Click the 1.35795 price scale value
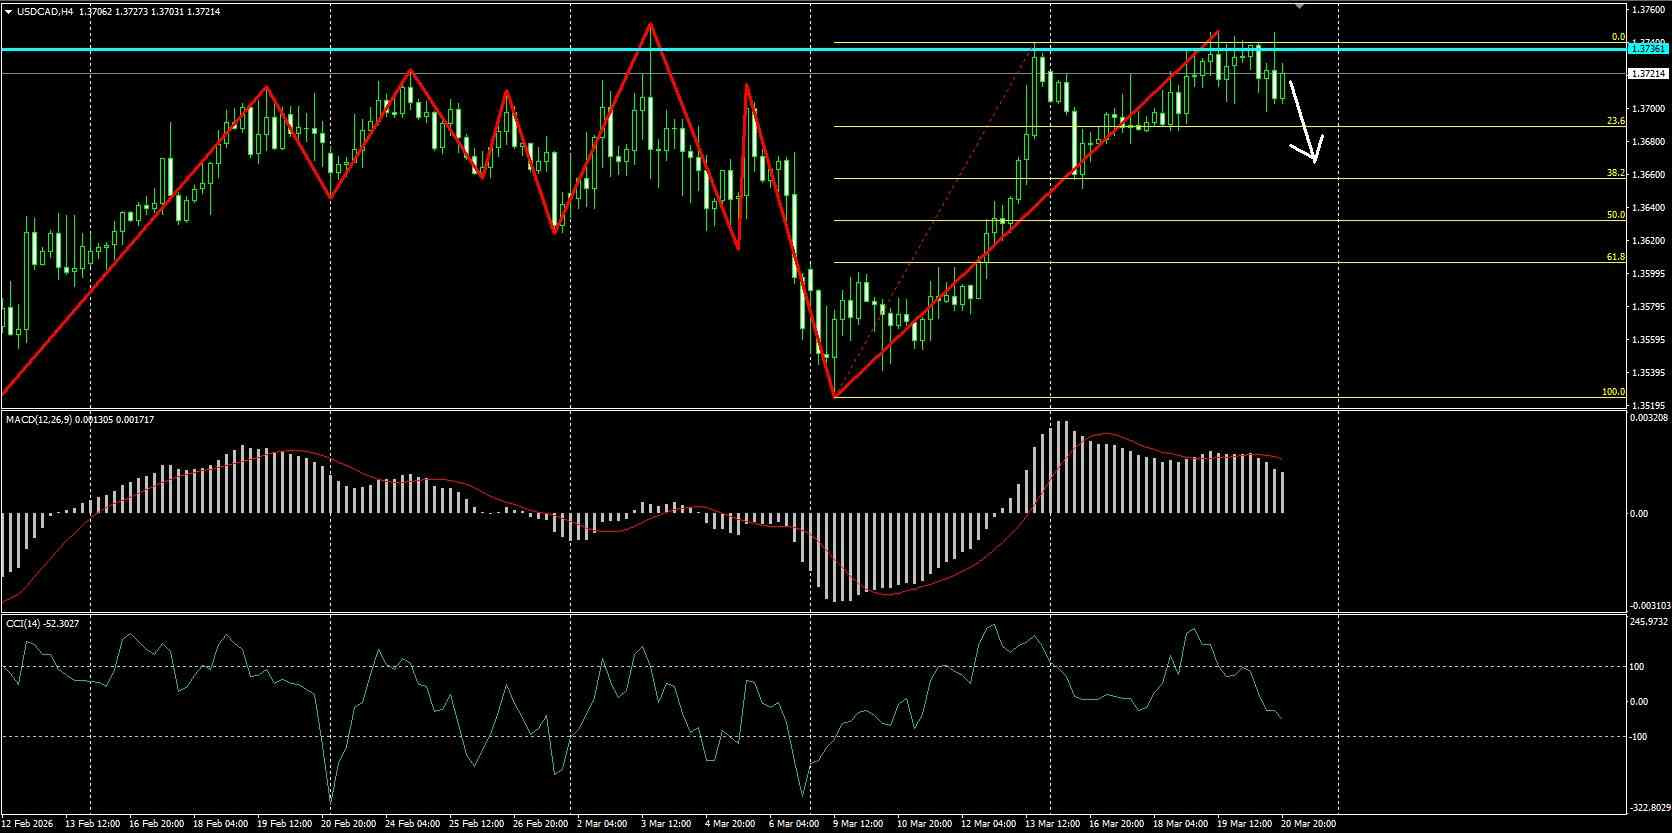 [x=1647, y=306]
